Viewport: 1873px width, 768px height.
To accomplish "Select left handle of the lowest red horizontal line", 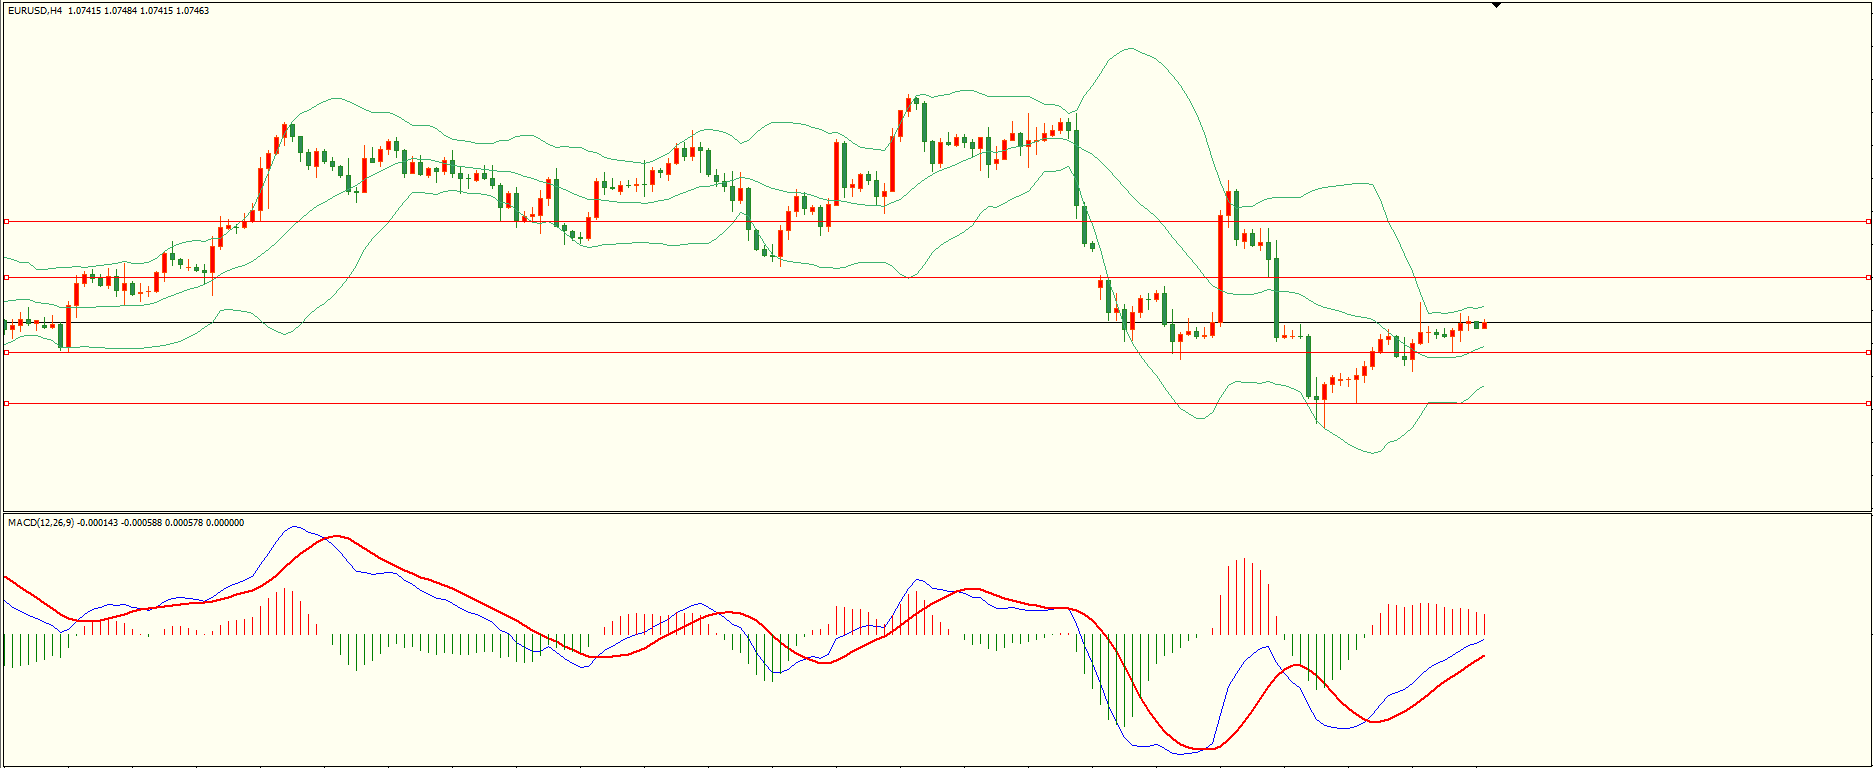I will click(x=6, y=403).
